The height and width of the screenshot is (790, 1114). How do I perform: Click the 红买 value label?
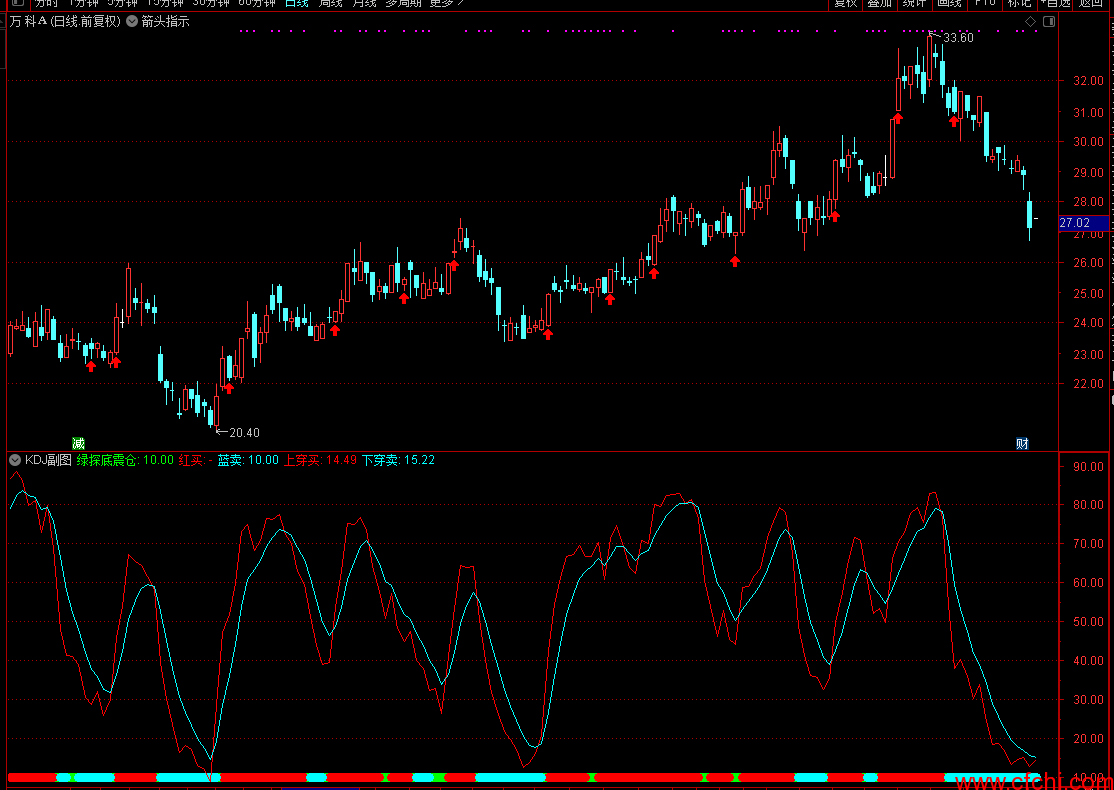coord(196,460)
